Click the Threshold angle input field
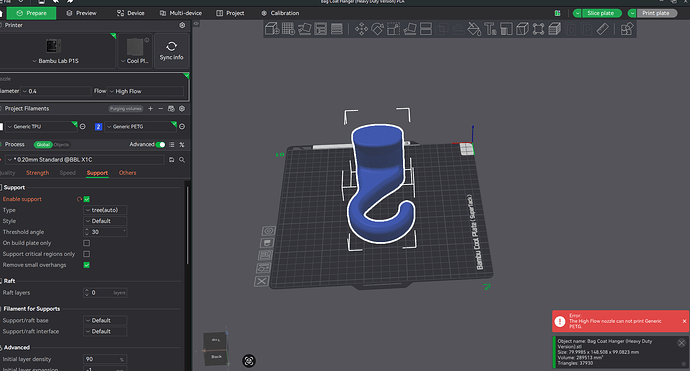This screenshot has width=690, height=371. click(105, 232)
